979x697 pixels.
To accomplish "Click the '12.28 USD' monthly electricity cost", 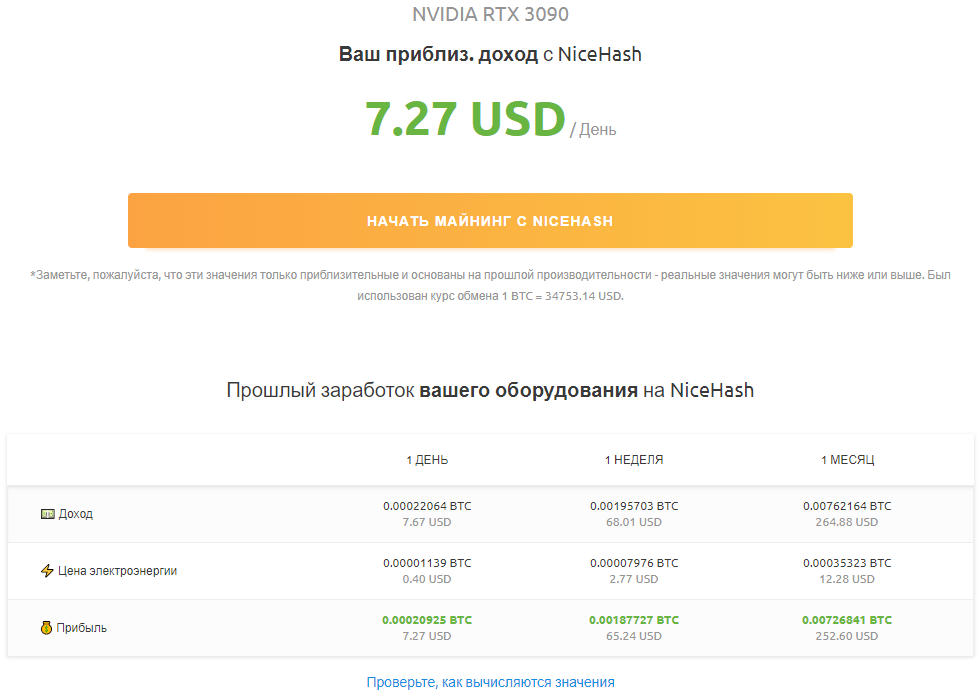I will coord(847,579).
